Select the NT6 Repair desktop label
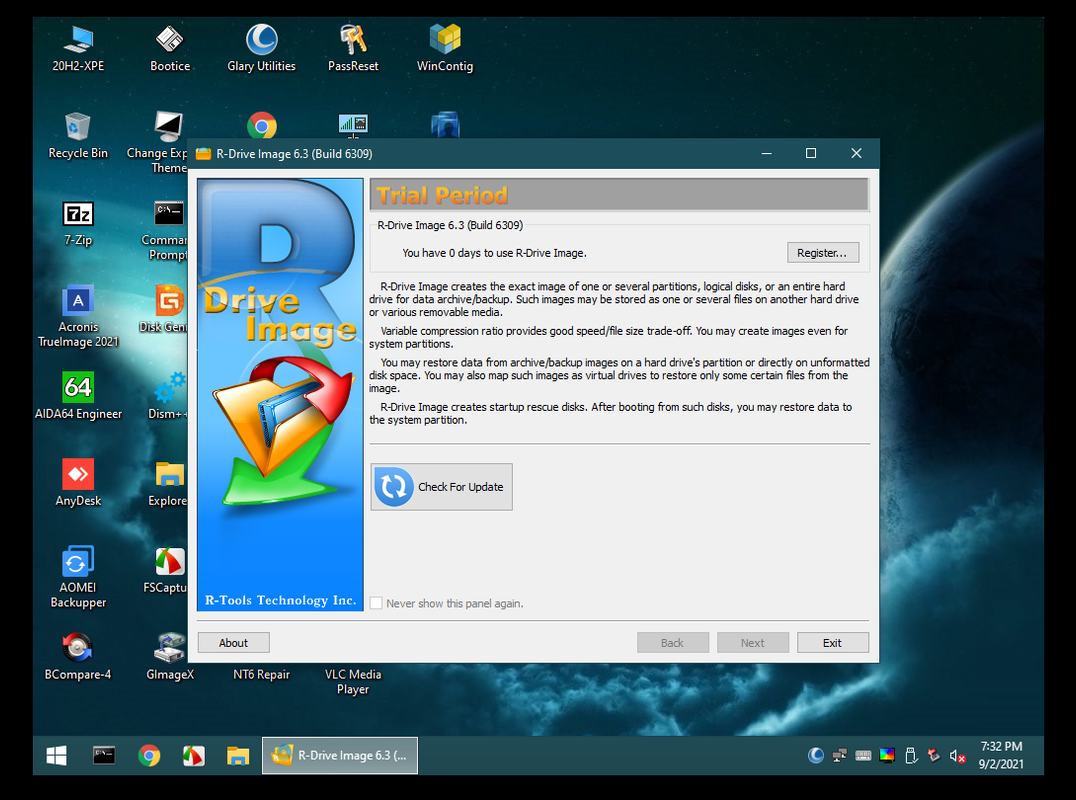The width and height of the screenshot is (1076, 800). [261, 674]
